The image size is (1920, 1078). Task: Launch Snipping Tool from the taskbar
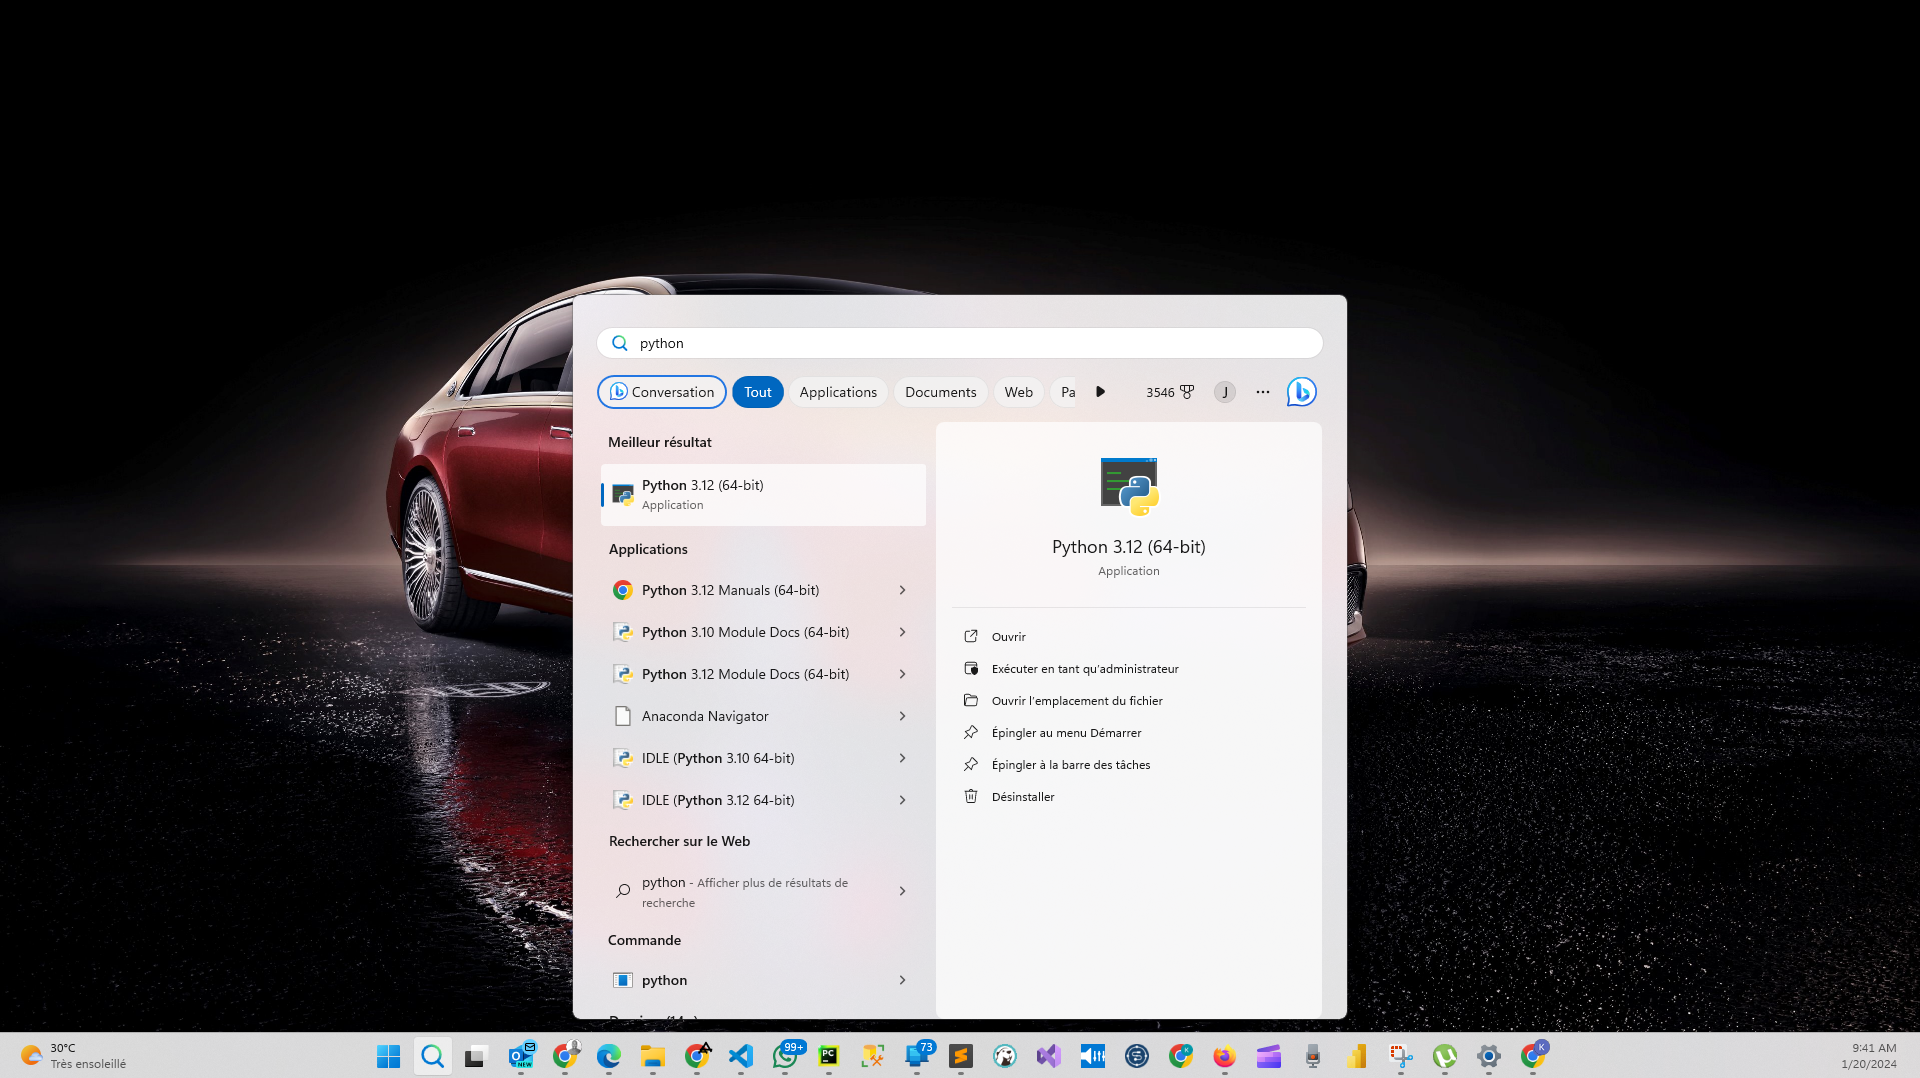(x=1401, y=1056)
